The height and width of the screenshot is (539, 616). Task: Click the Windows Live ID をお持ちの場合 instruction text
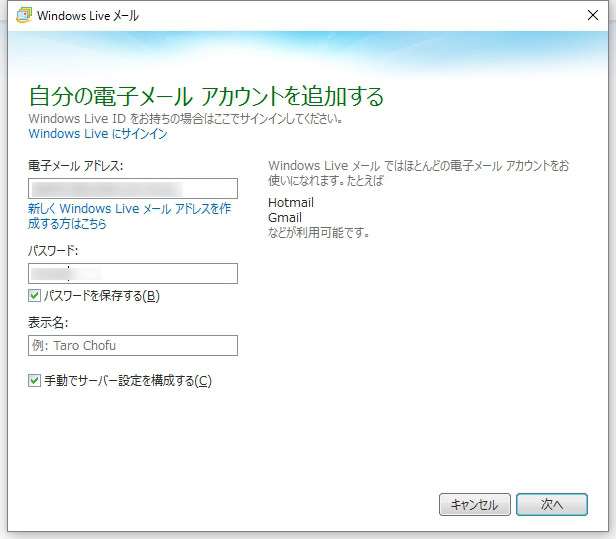point(186,118)
